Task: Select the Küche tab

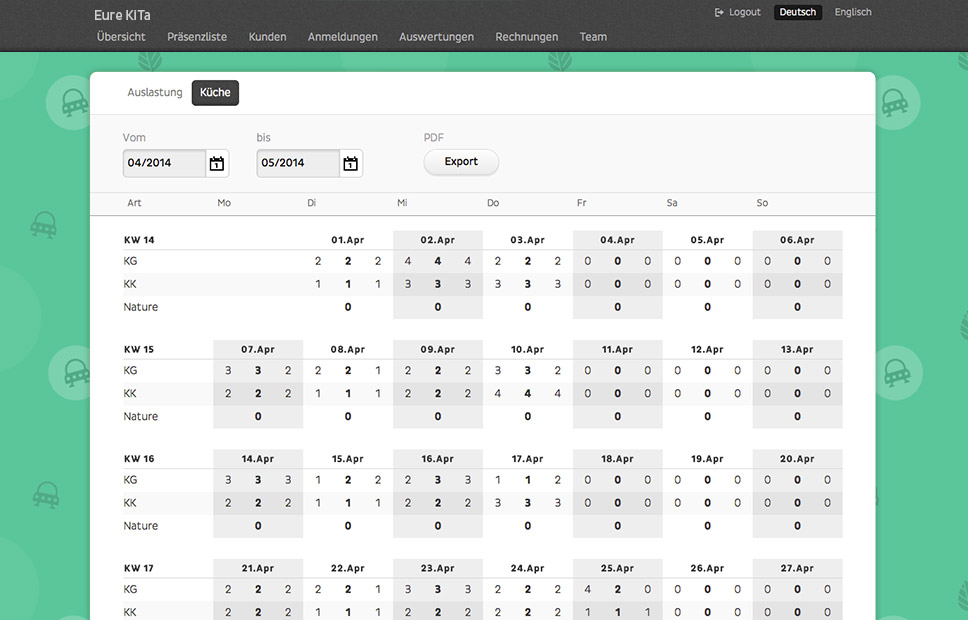Action: (x=215, y=93)
